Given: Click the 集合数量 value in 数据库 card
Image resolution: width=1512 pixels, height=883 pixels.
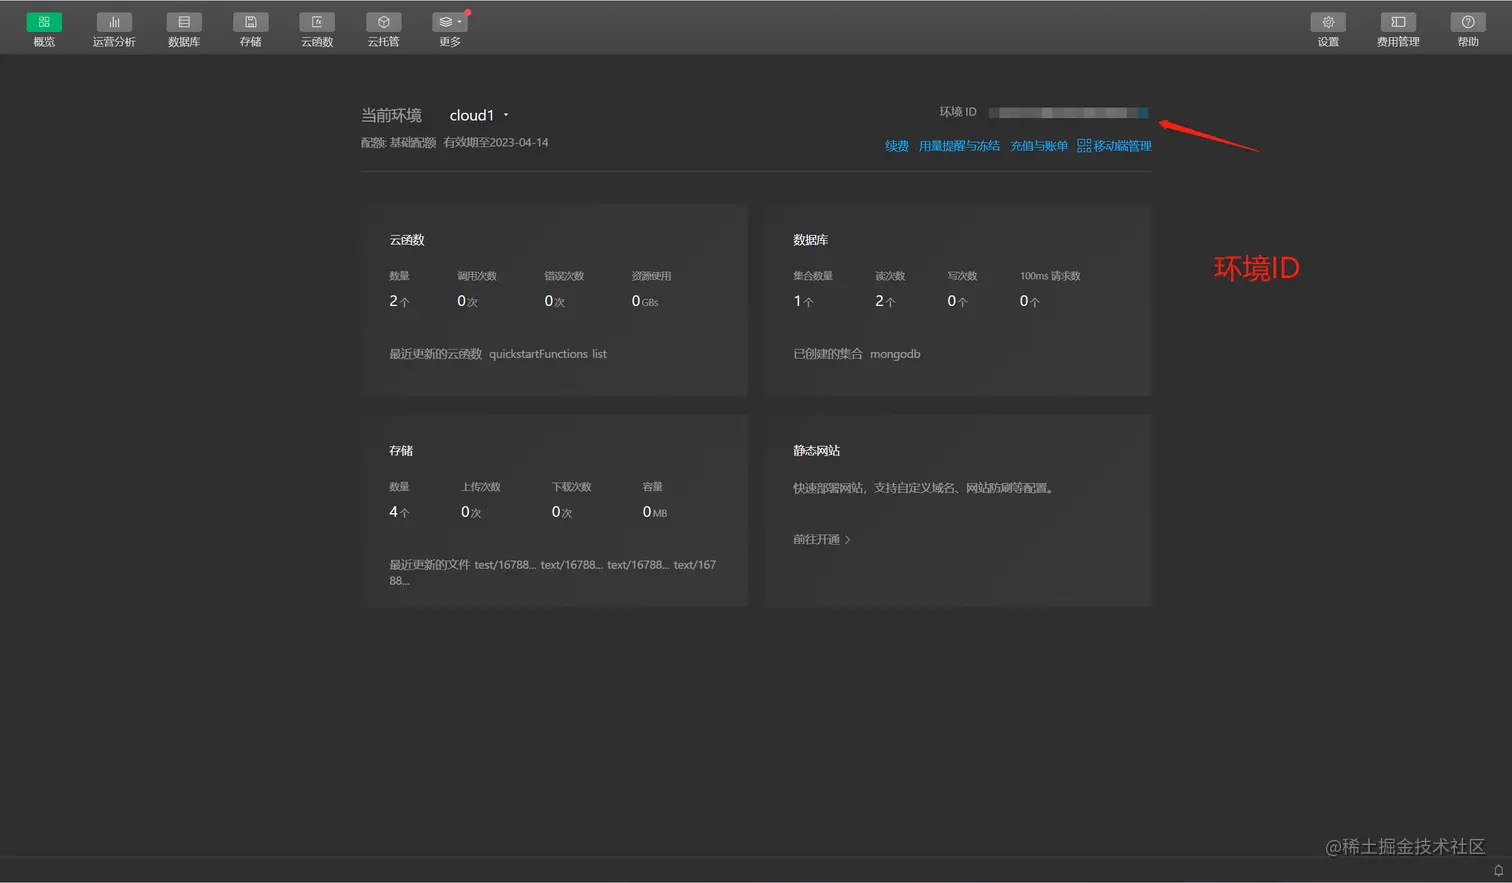Looking at the screenshot, I should [x=803, y=301].
